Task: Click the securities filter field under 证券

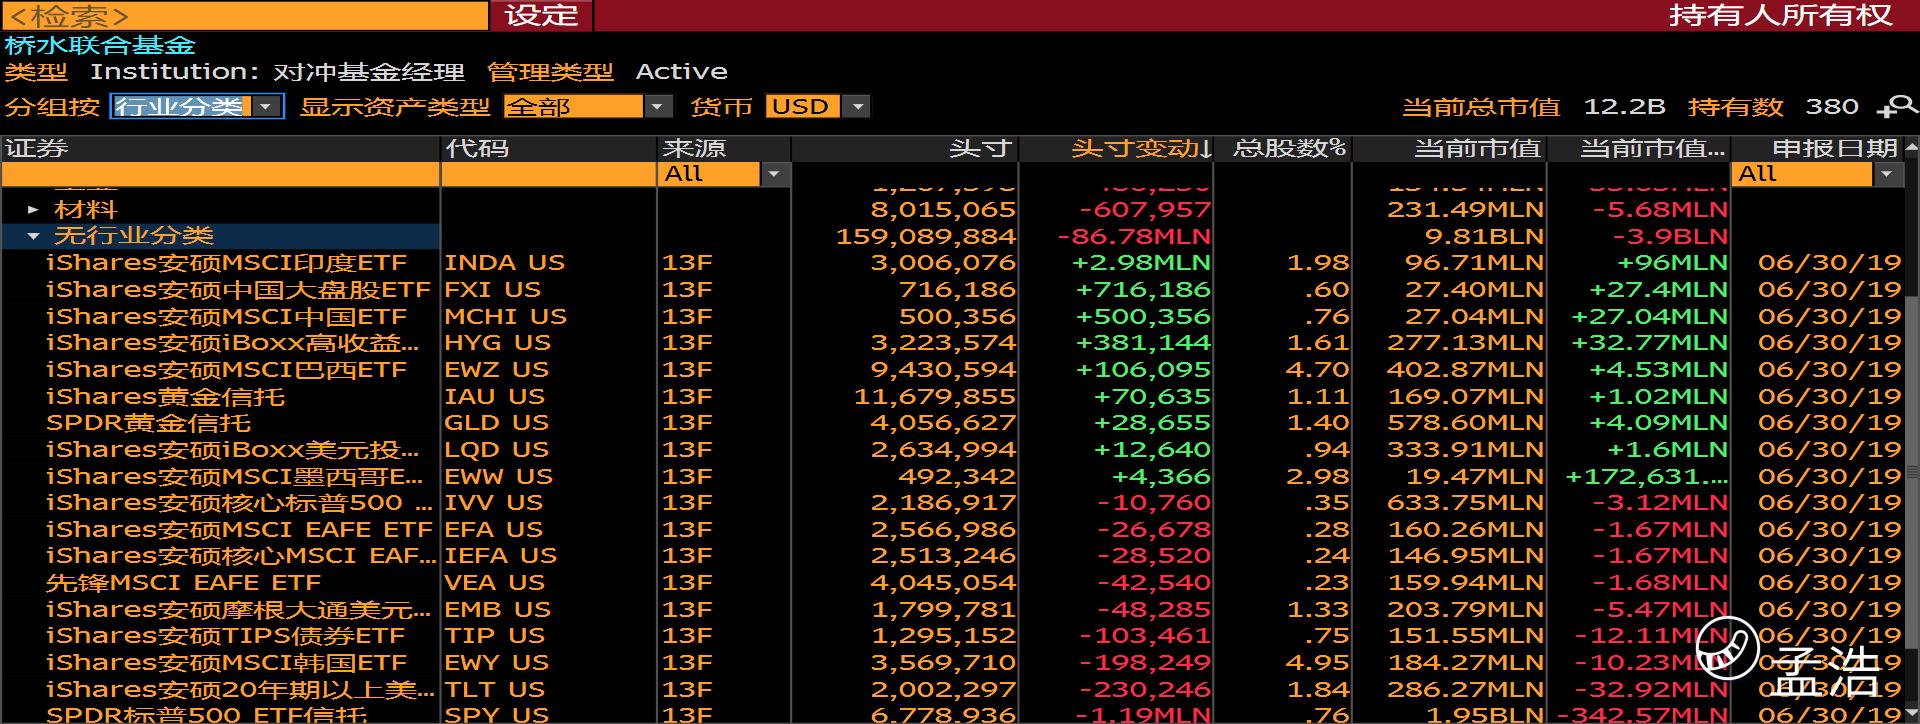Action: (221, 174)
